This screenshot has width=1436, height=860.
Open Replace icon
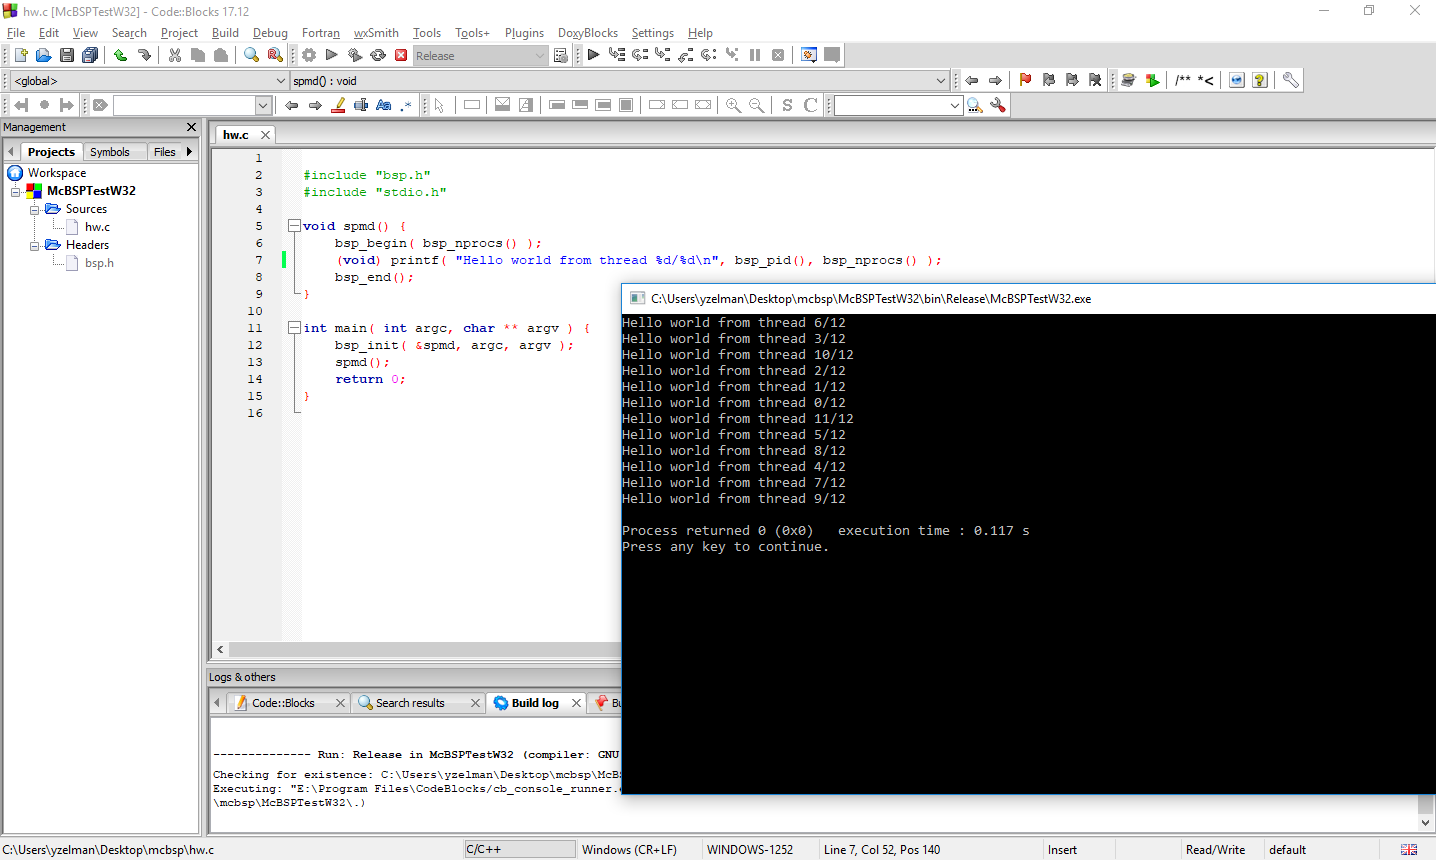[275, 55]
